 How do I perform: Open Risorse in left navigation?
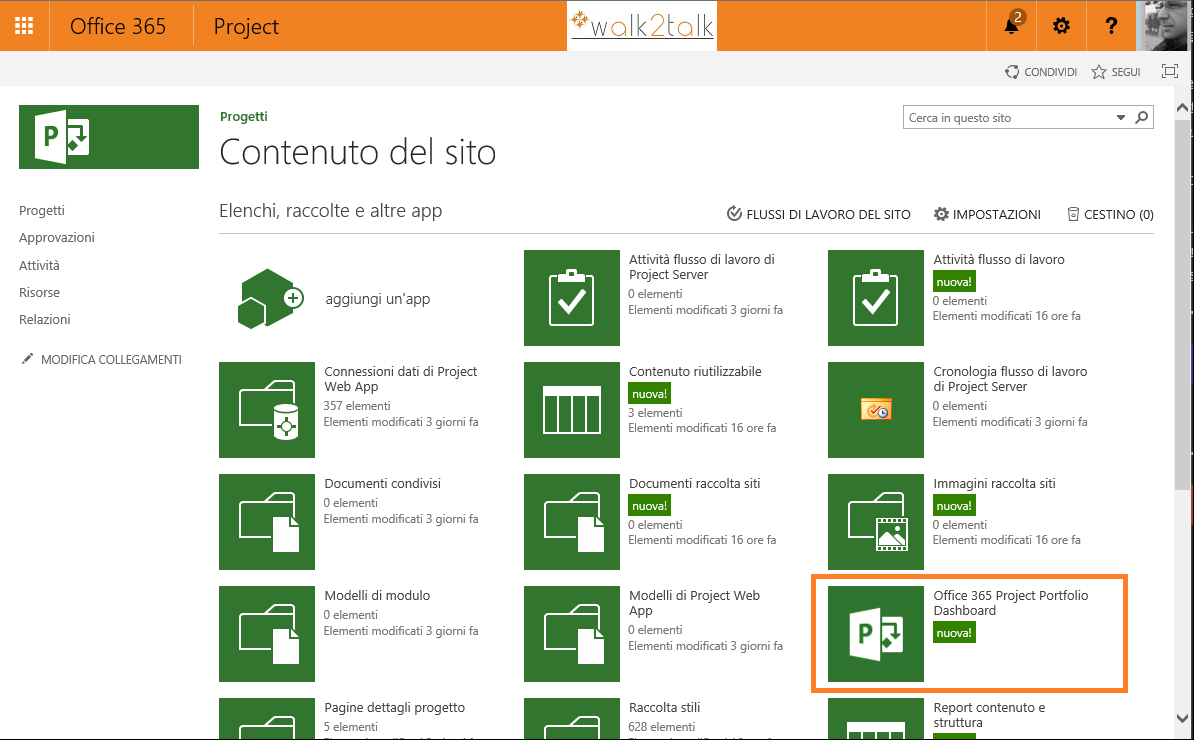coord(40,292)
